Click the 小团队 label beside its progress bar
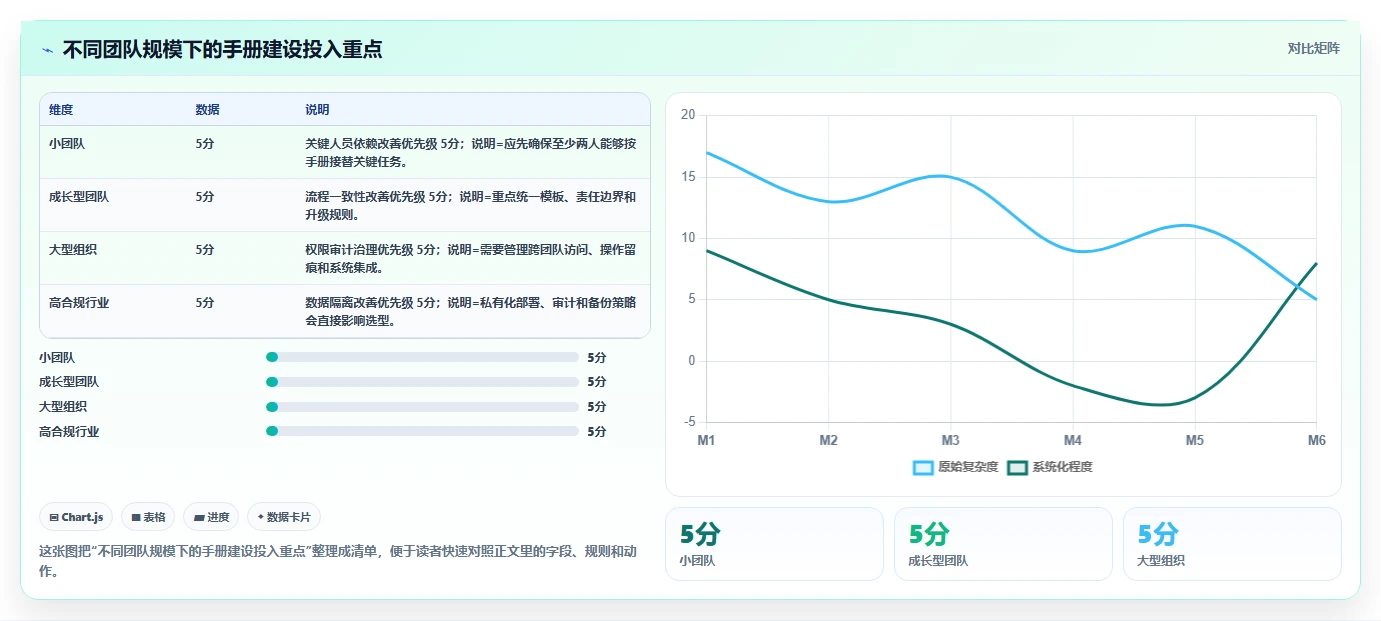Viewport: 1381px width, 621px height. point(57,357)
